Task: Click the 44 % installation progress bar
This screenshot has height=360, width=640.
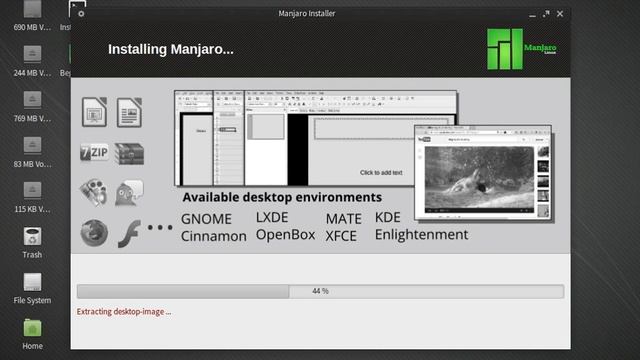Action: (320, 291)
